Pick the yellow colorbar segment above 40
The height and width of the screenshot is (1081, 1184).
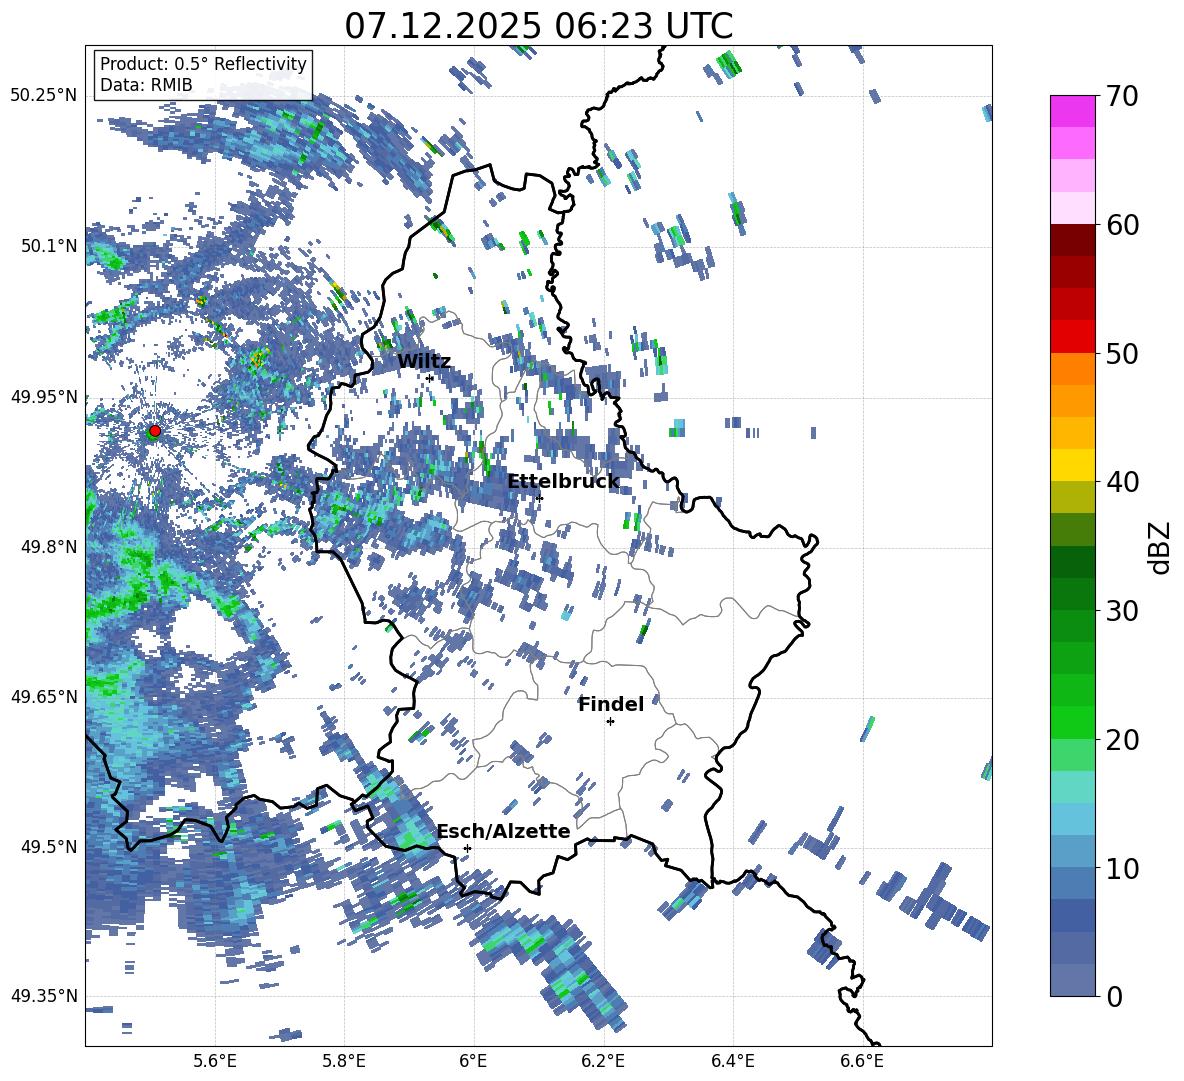point(1072,465)
